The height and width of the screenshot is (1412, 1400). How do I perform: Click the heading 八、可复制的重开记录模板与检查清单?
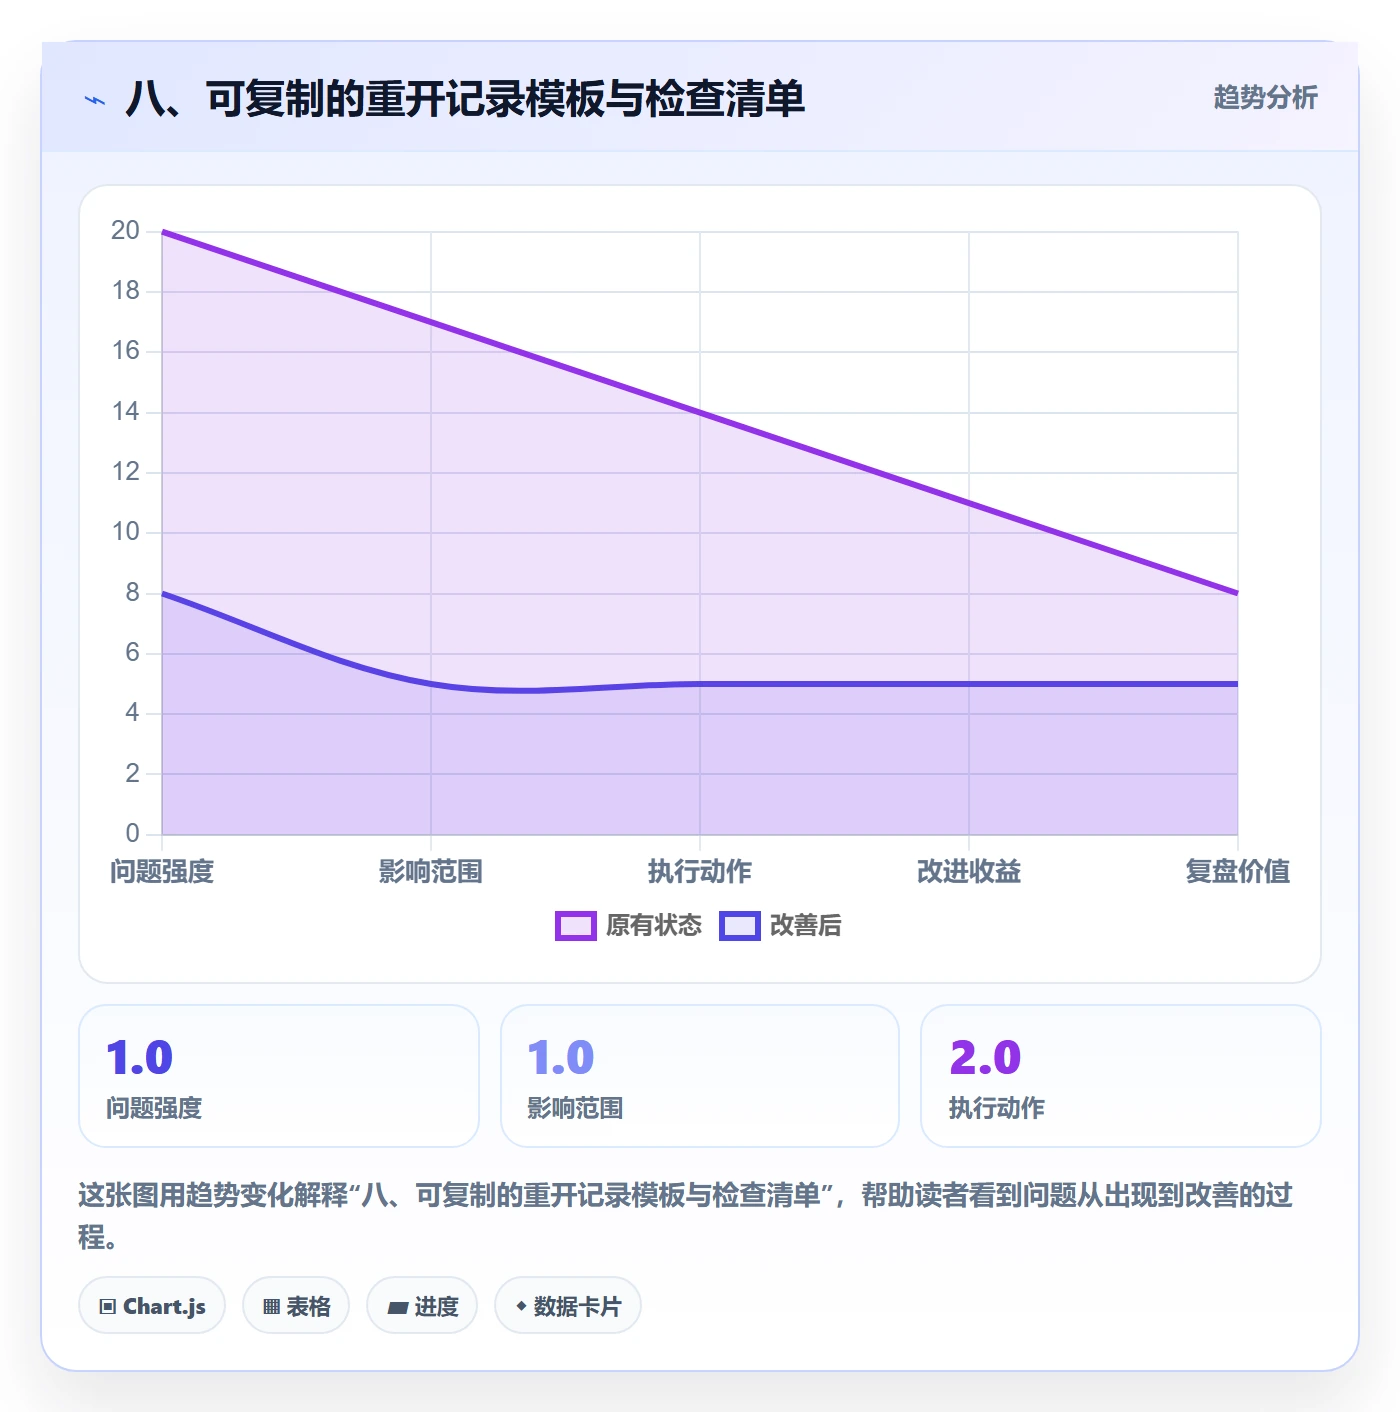[x=465, y=99]
